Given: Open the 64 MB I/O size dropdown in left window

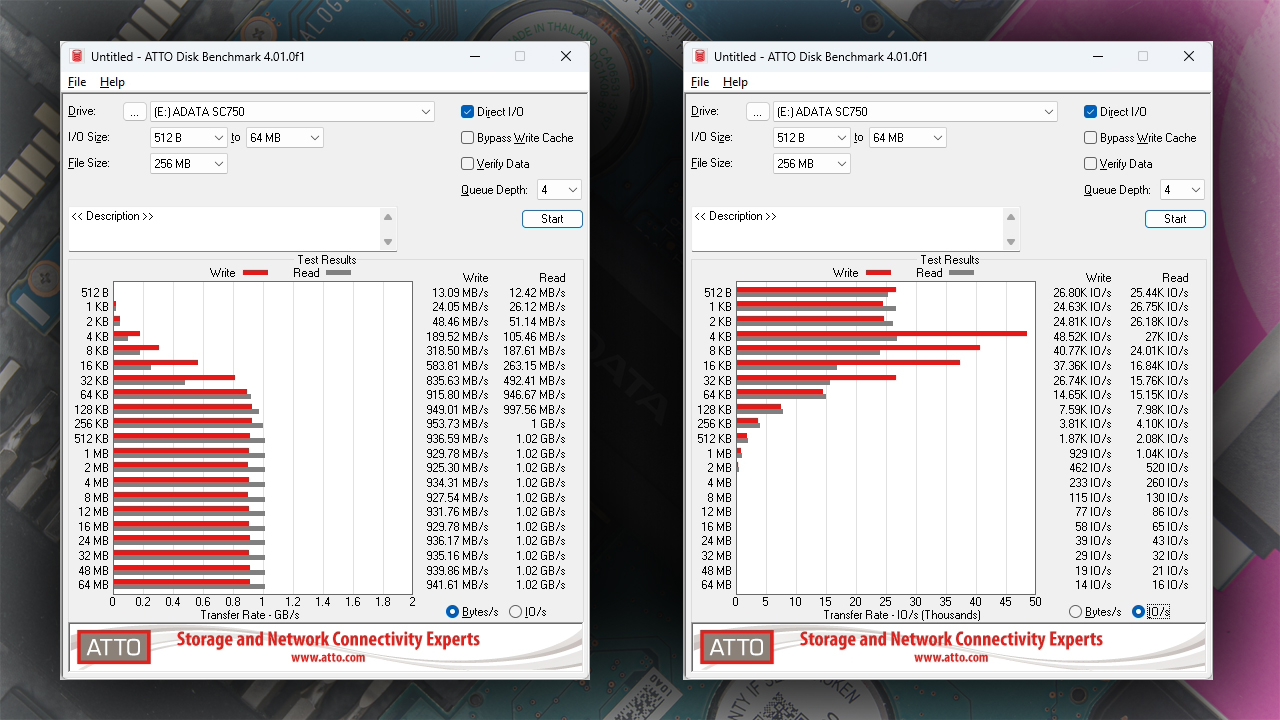Looking at the screenshot, I should [x=284, y=138].
